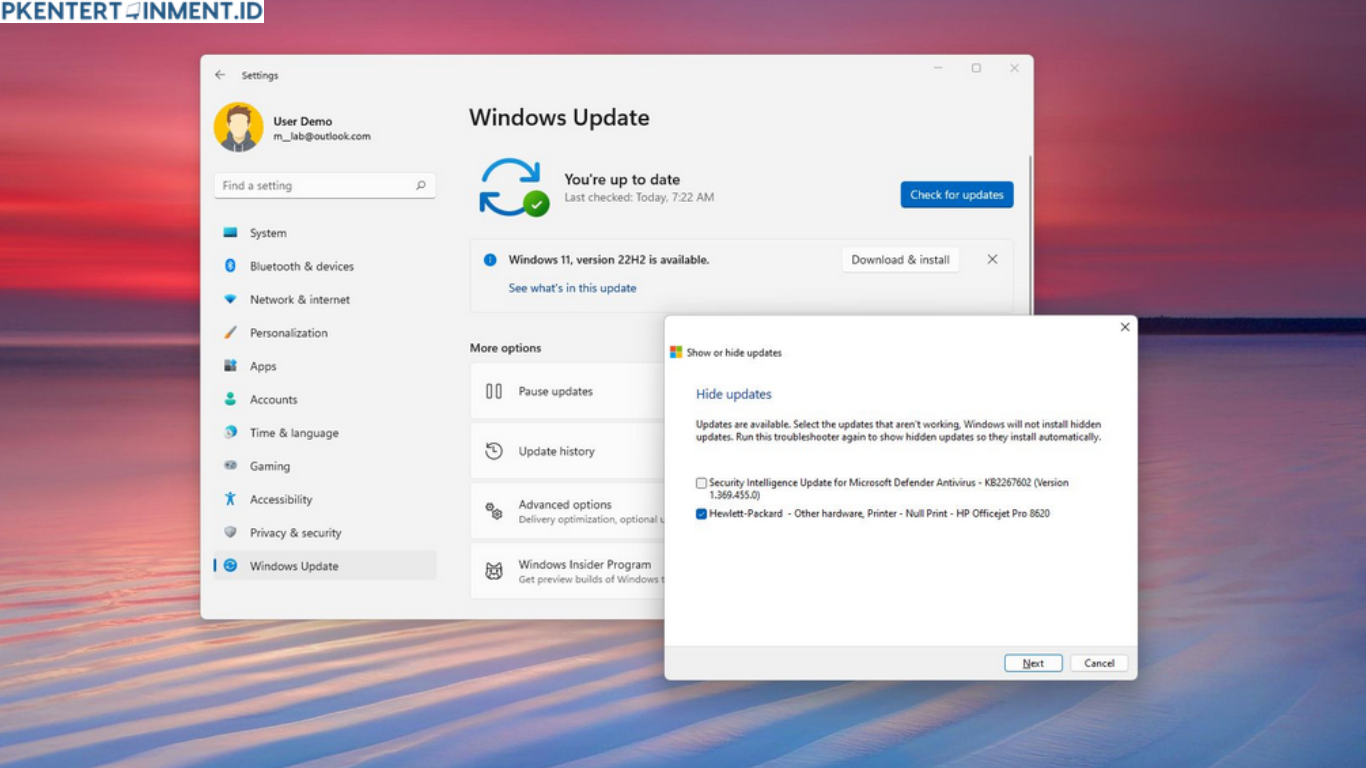The width and height of the screenshot is (1366, 768).
Task: Select the Gaming controller icon in sidebar
Action: [x=232, y=466]
